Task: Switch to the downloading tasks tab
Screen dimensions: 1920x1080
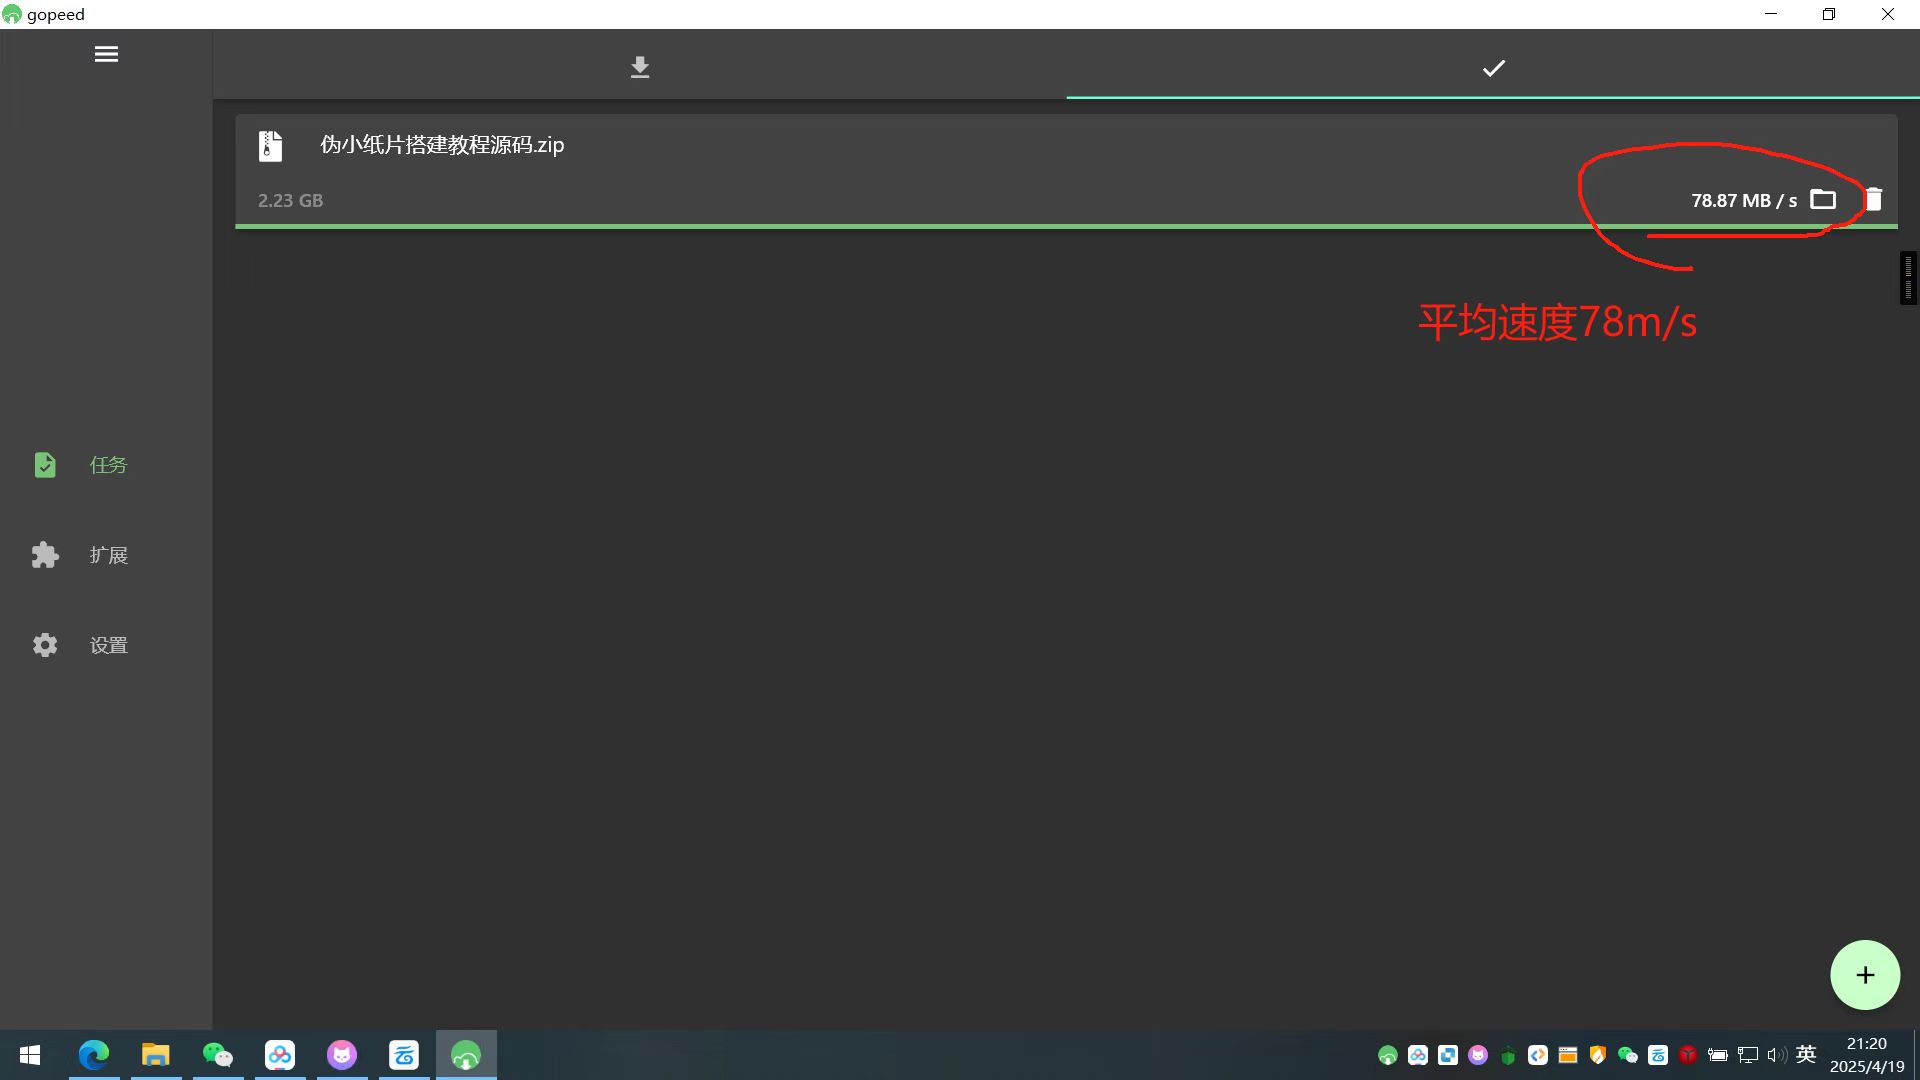Action: click(x=640, y=67)
